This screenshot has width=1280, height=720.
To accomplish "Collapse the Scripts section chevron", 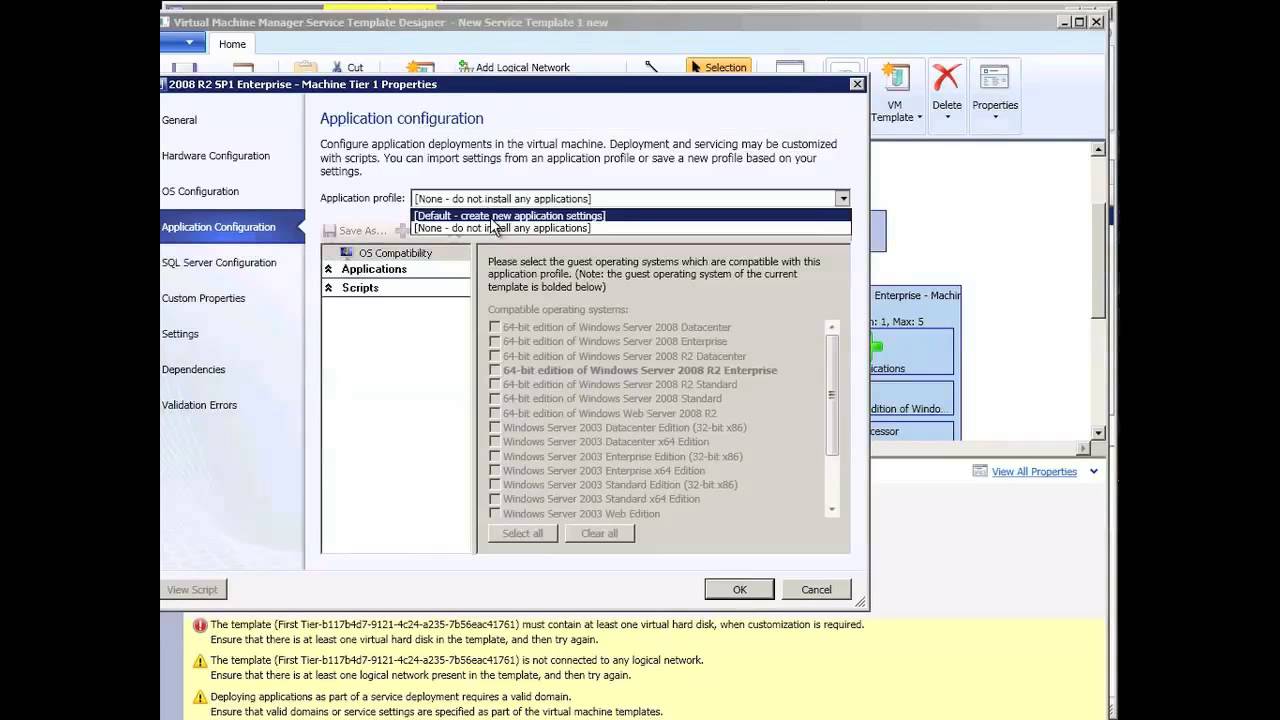I will pyautogui.click(x=328, y=287).
